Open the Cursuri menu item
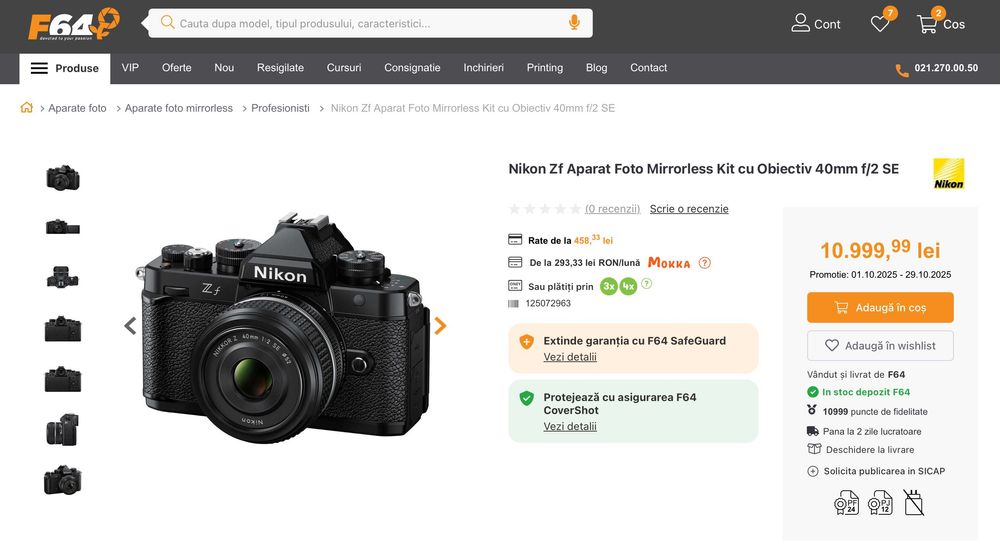The image size is (1000, 544). coord(344,68)
